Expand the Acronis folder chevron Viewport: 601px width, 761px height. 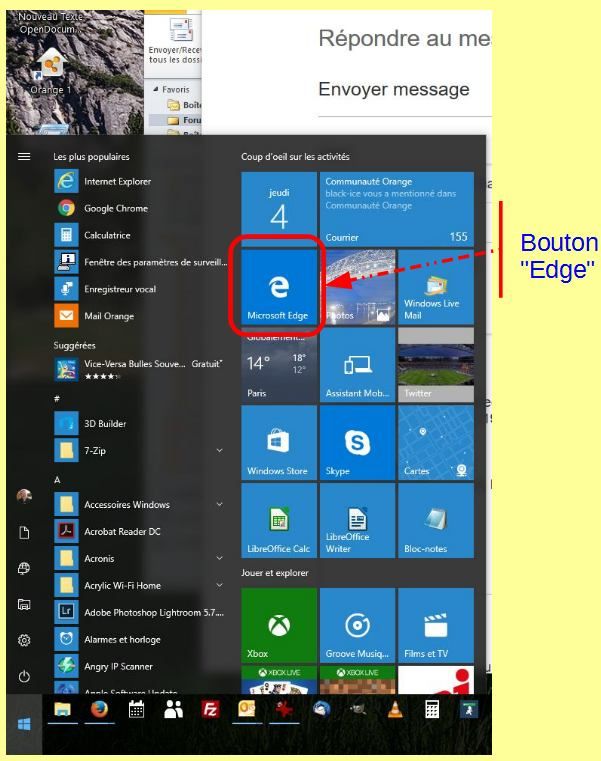pos(219,559)
